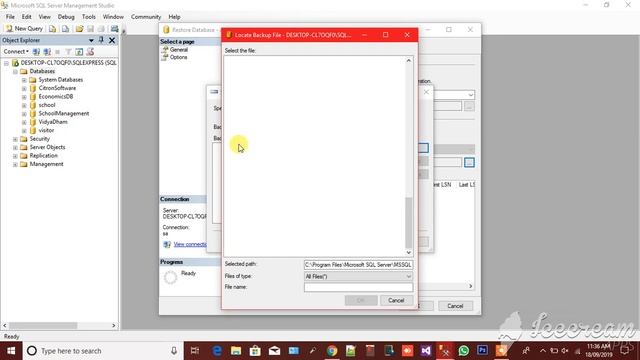The image size is (640, 360).
Task: Expand the Security folder node
Action: [x=15, y=139]
